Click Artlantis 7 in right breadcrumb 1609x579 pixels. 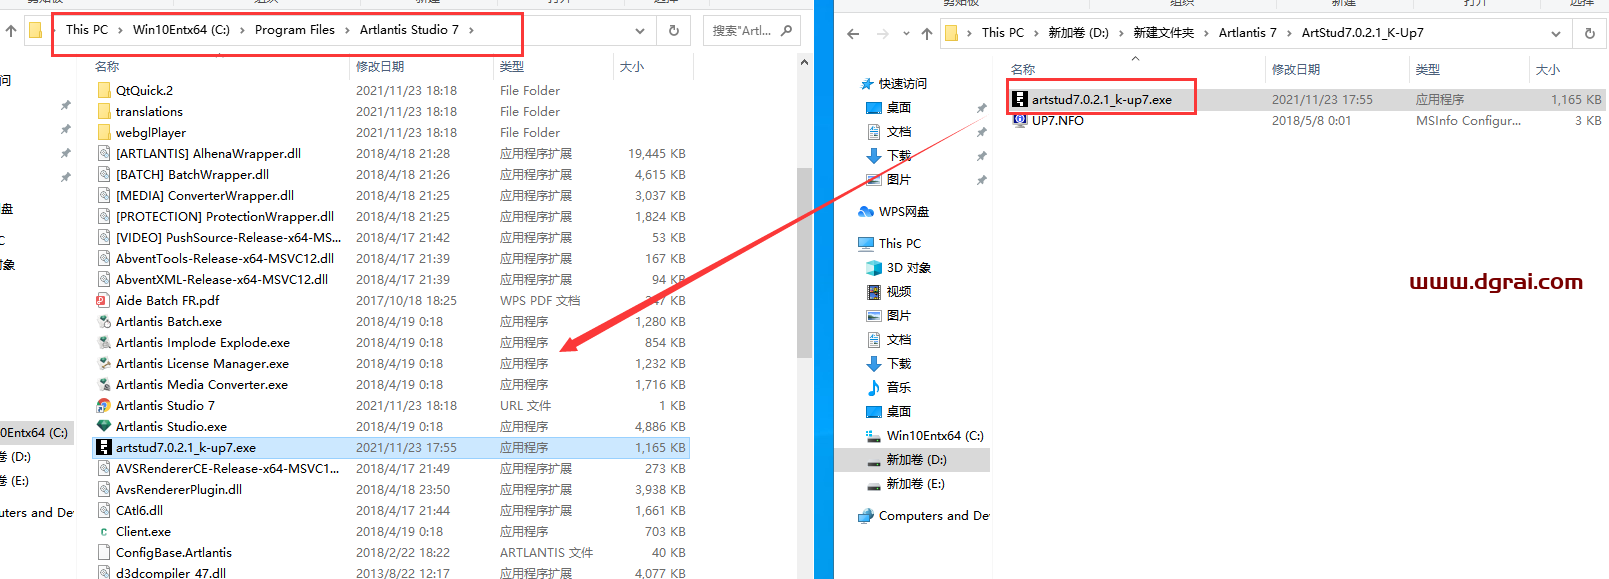click(1247, 33)
